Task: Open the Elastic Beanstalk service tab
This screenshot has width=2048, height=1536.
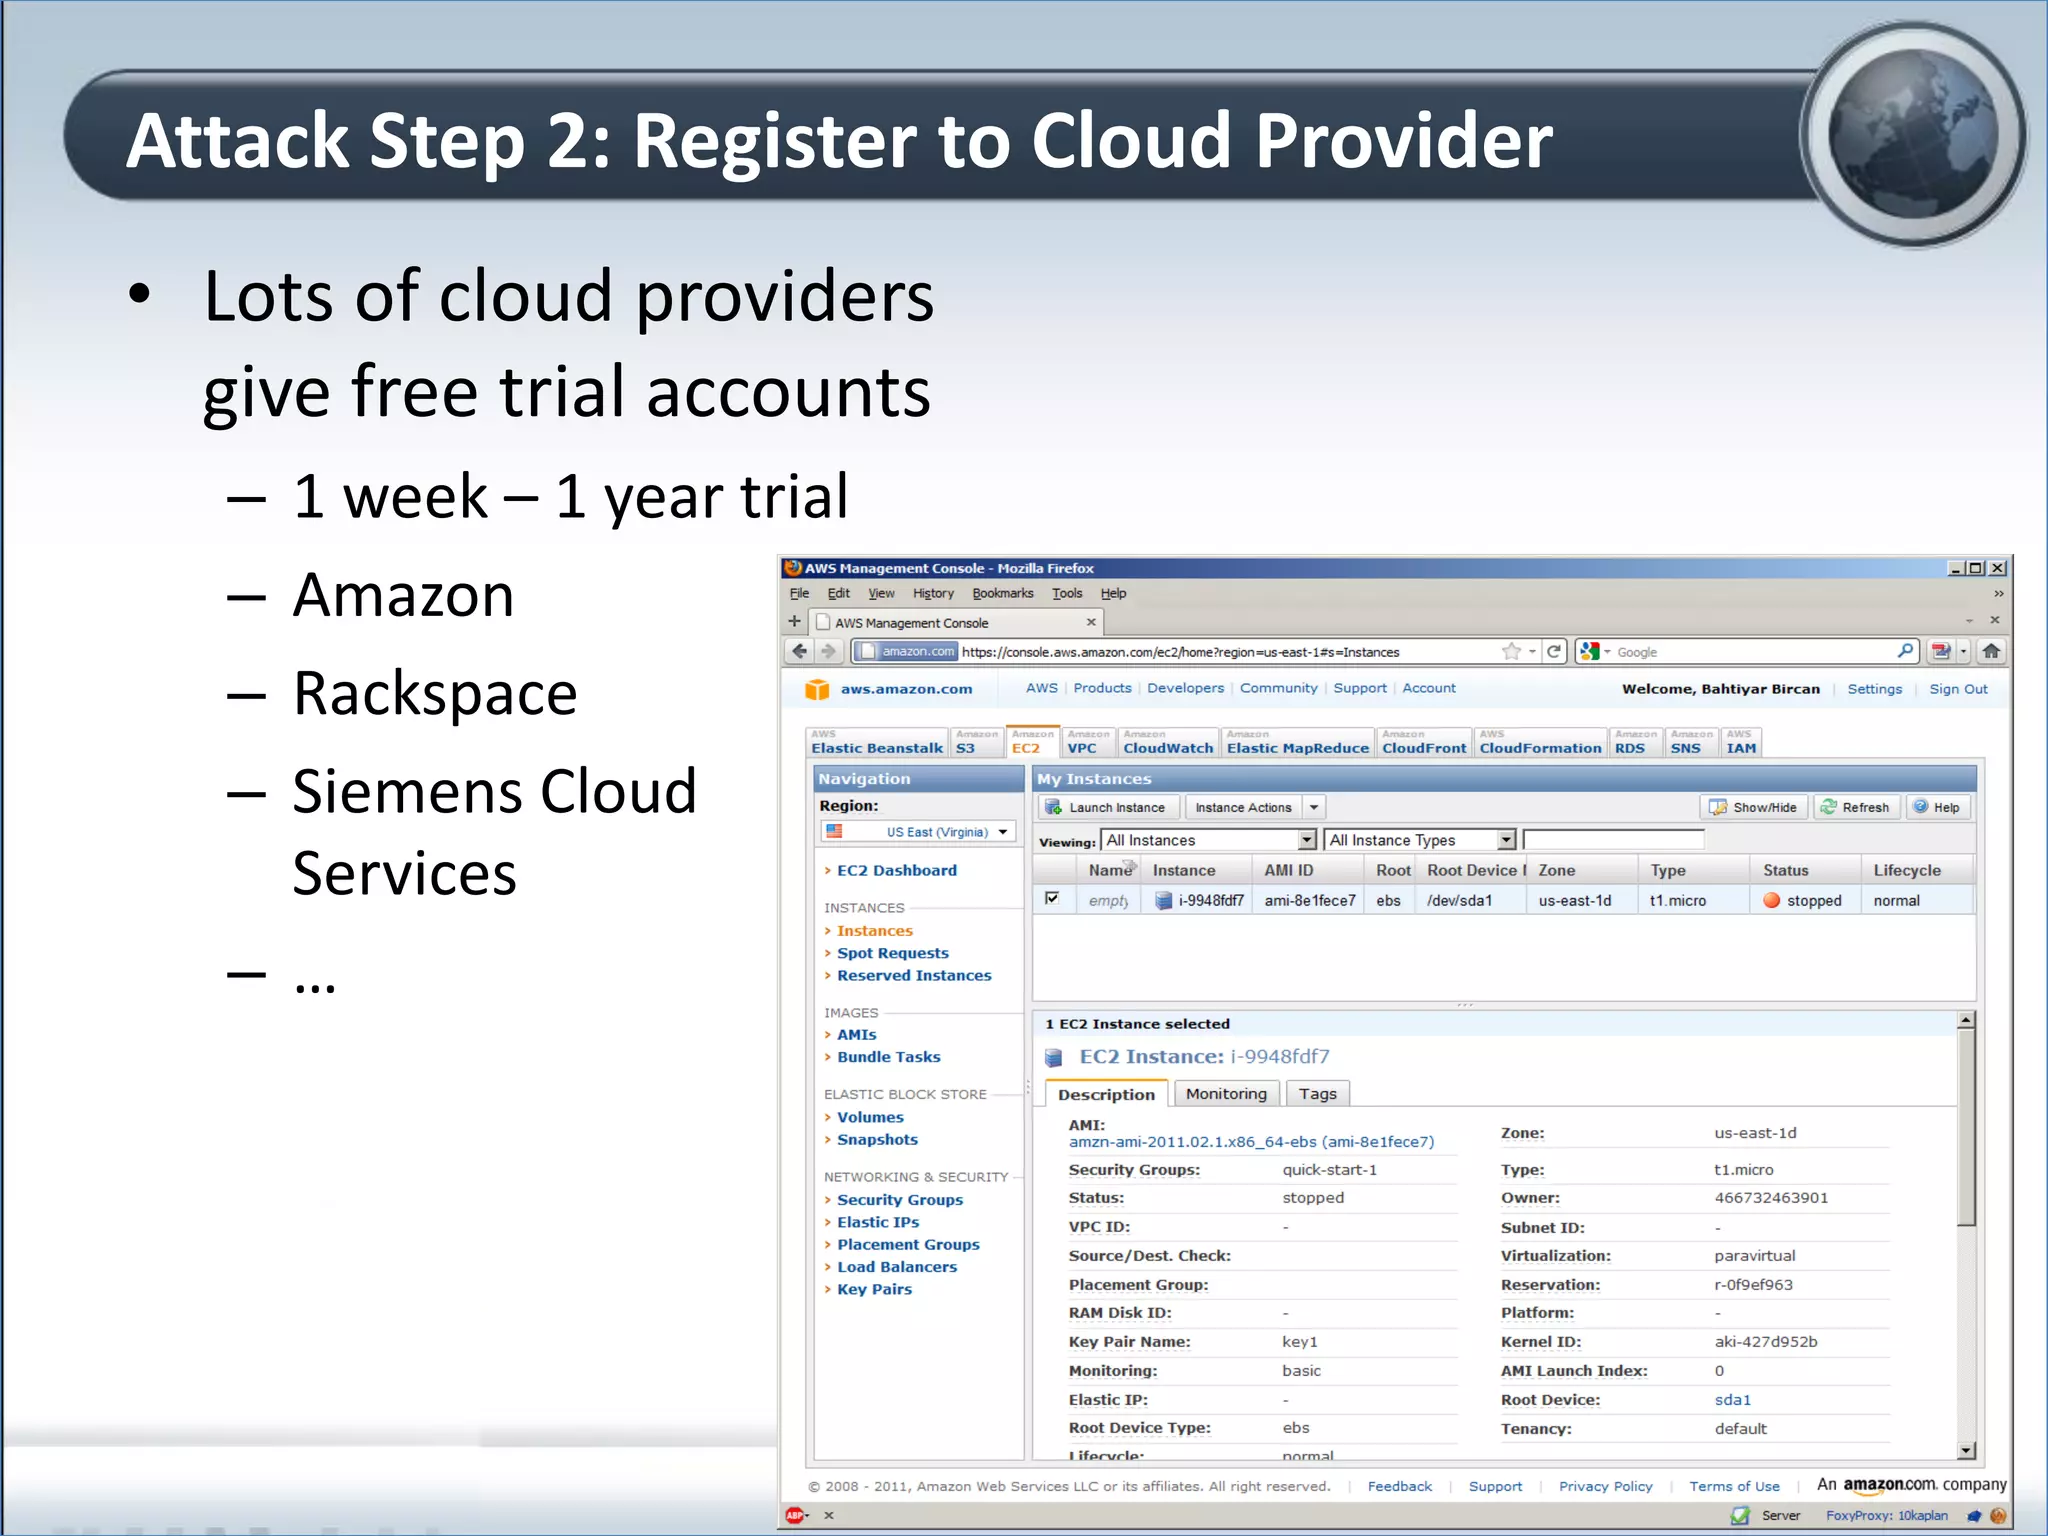Action: point(877,742)
